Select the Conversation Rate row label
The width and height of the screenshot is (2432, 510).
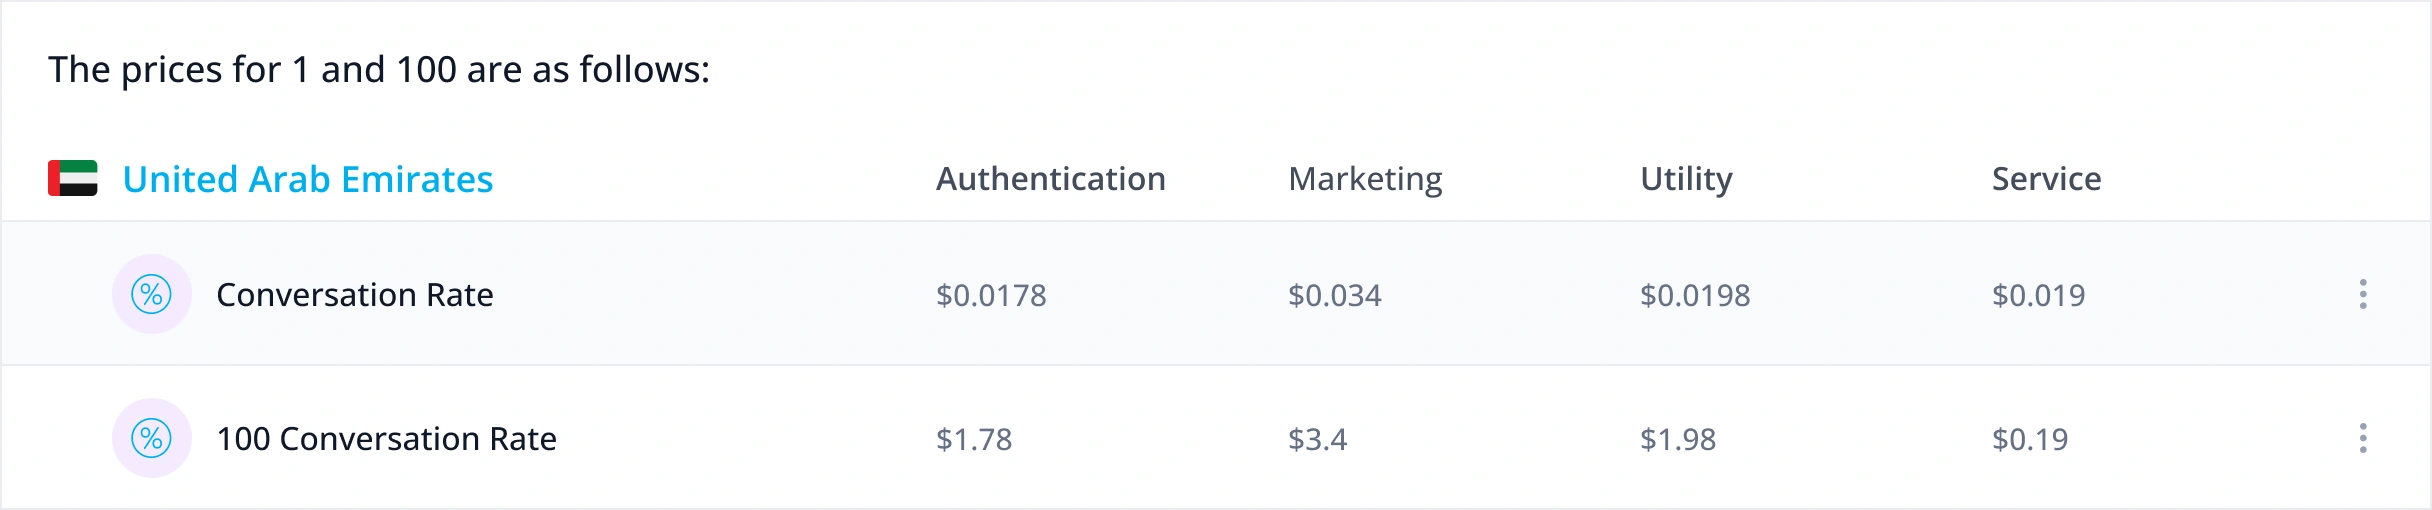(354, 295)
